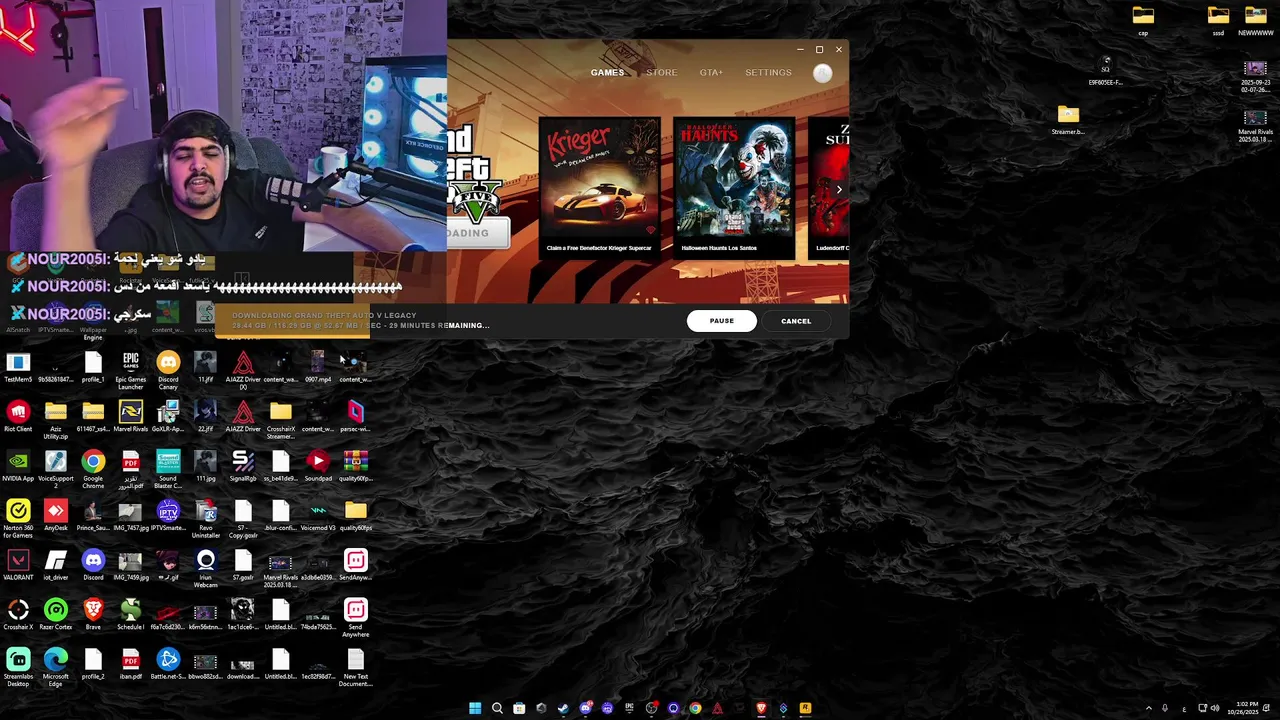Expand hidden system tray icons

(1147, 708)
